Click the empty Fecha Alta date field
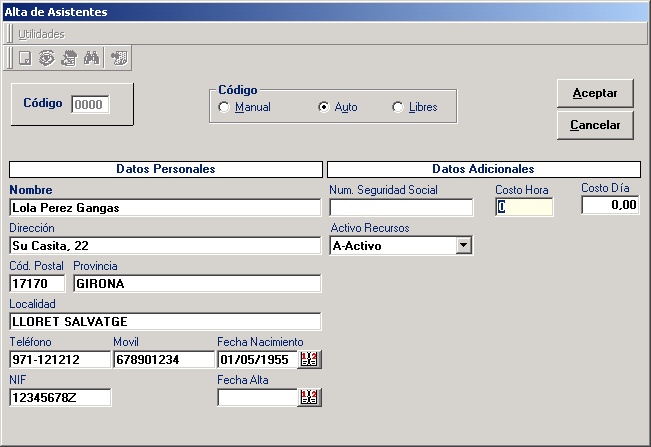 coord(257,398)
